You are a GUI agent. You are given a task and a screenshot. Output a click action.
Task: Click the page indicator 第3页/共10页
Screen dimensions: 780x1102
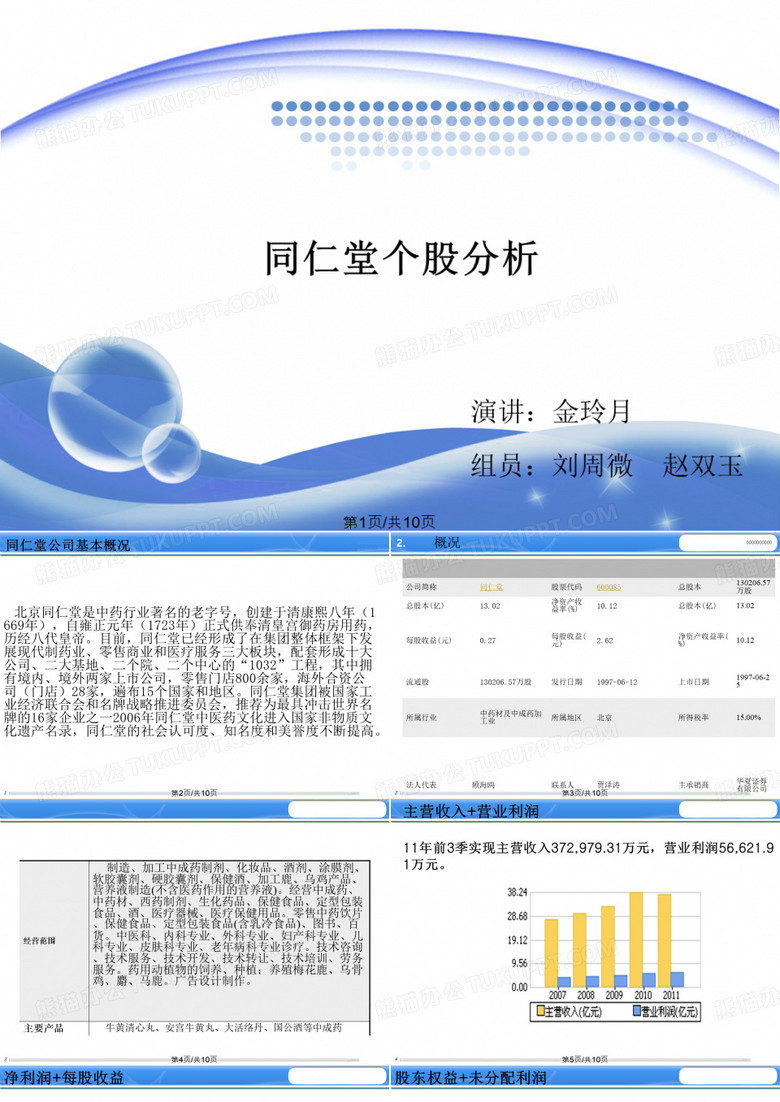point(585,793)
